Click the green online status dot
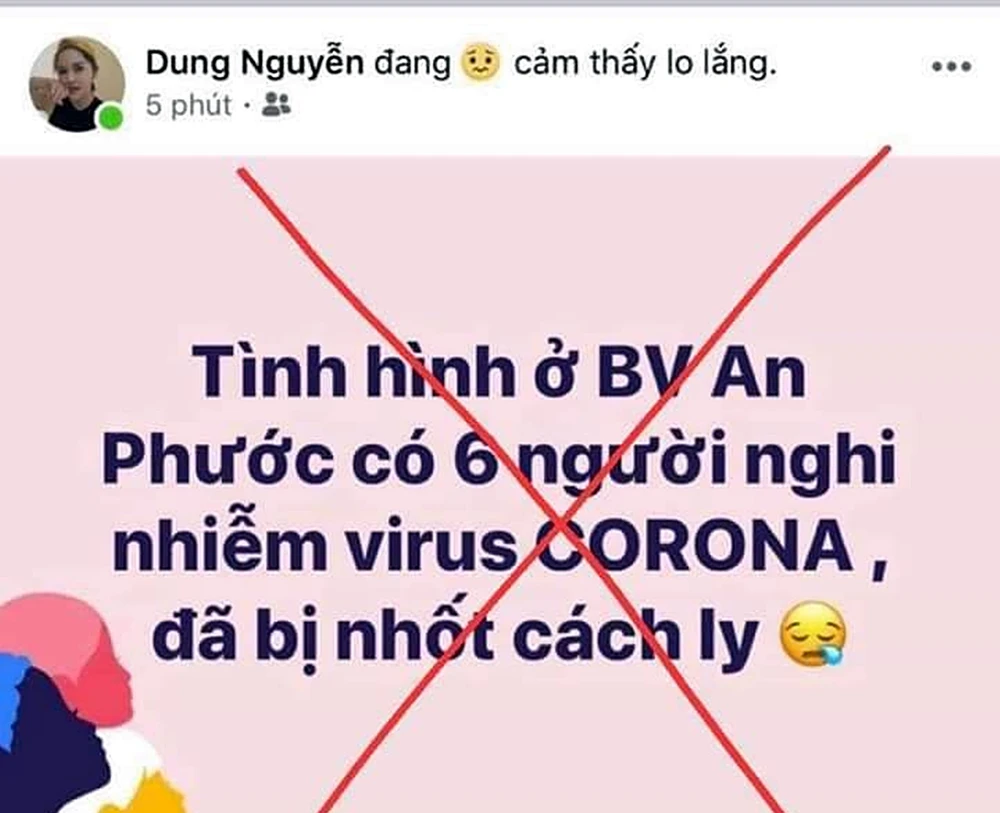 pyautogui.click(x=112, y=117)
